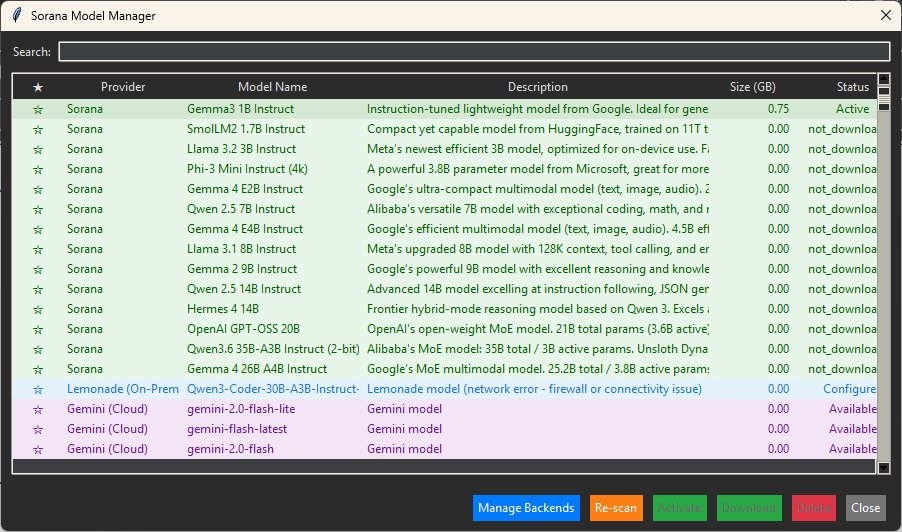Toggle favorite star for Gemma3 1B Instruct
The image size is (902, 532).
pos(38,109)
